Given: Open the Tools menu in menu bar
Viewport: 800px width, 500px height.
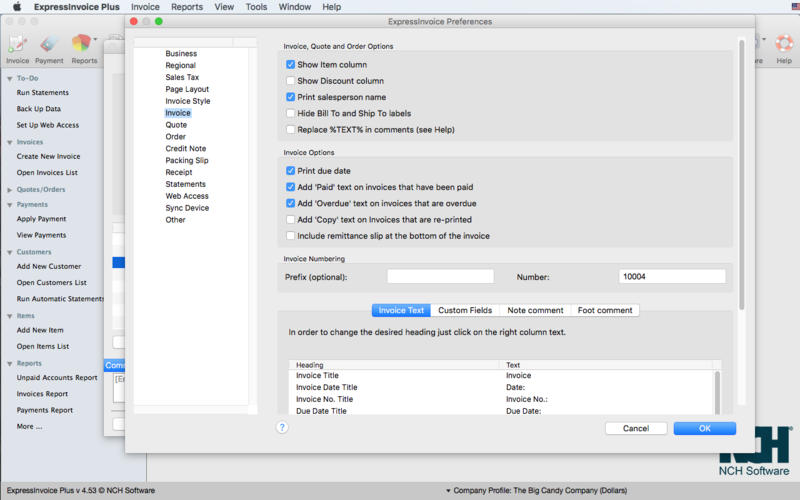Looking at the screenshot, I should 256,7.
